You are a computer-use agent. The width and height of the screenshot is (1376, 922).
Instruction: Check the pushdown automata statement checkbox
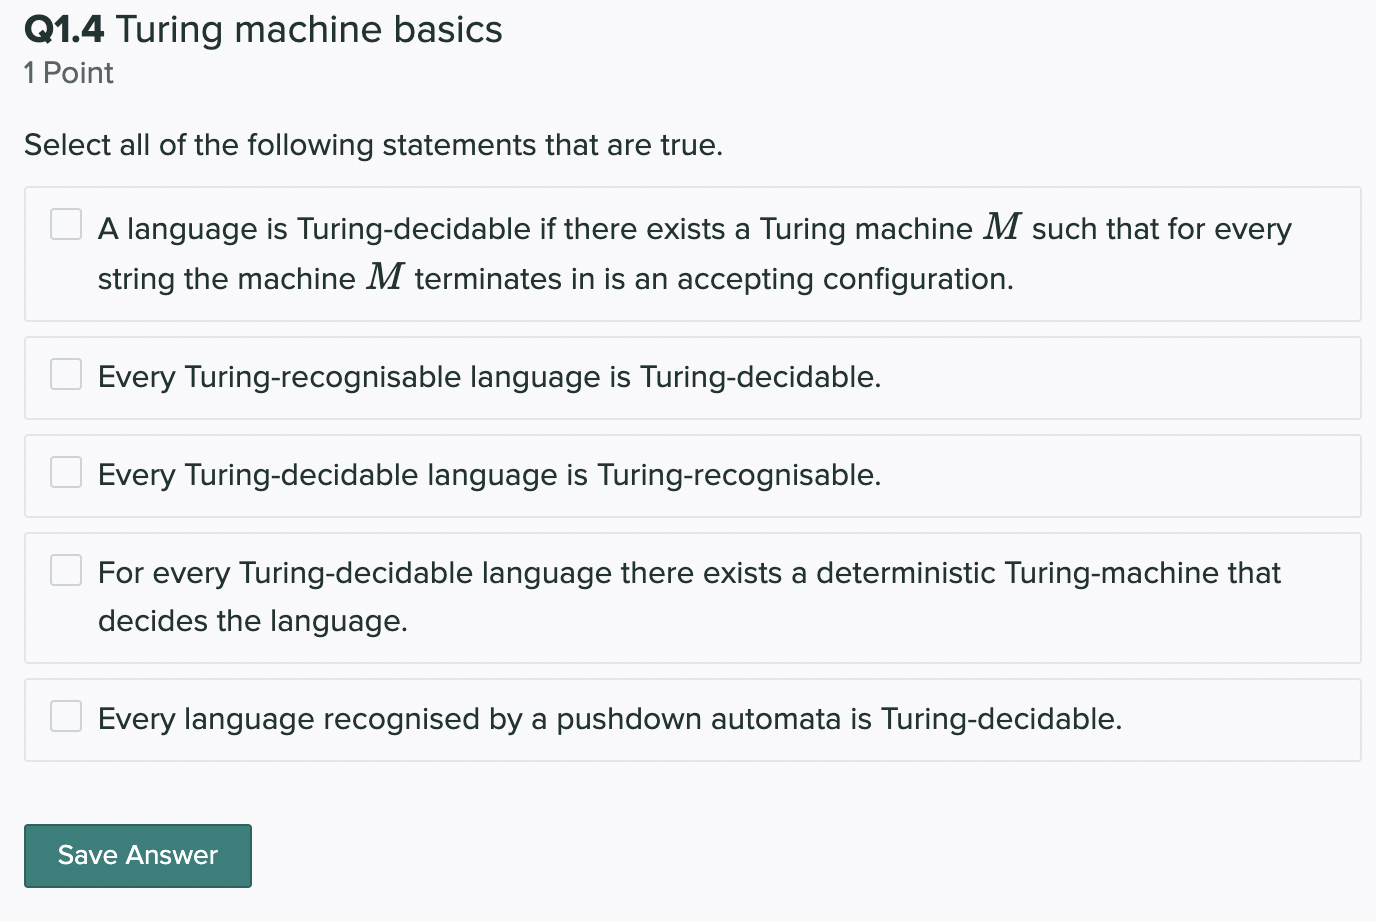tap(66, 716)
